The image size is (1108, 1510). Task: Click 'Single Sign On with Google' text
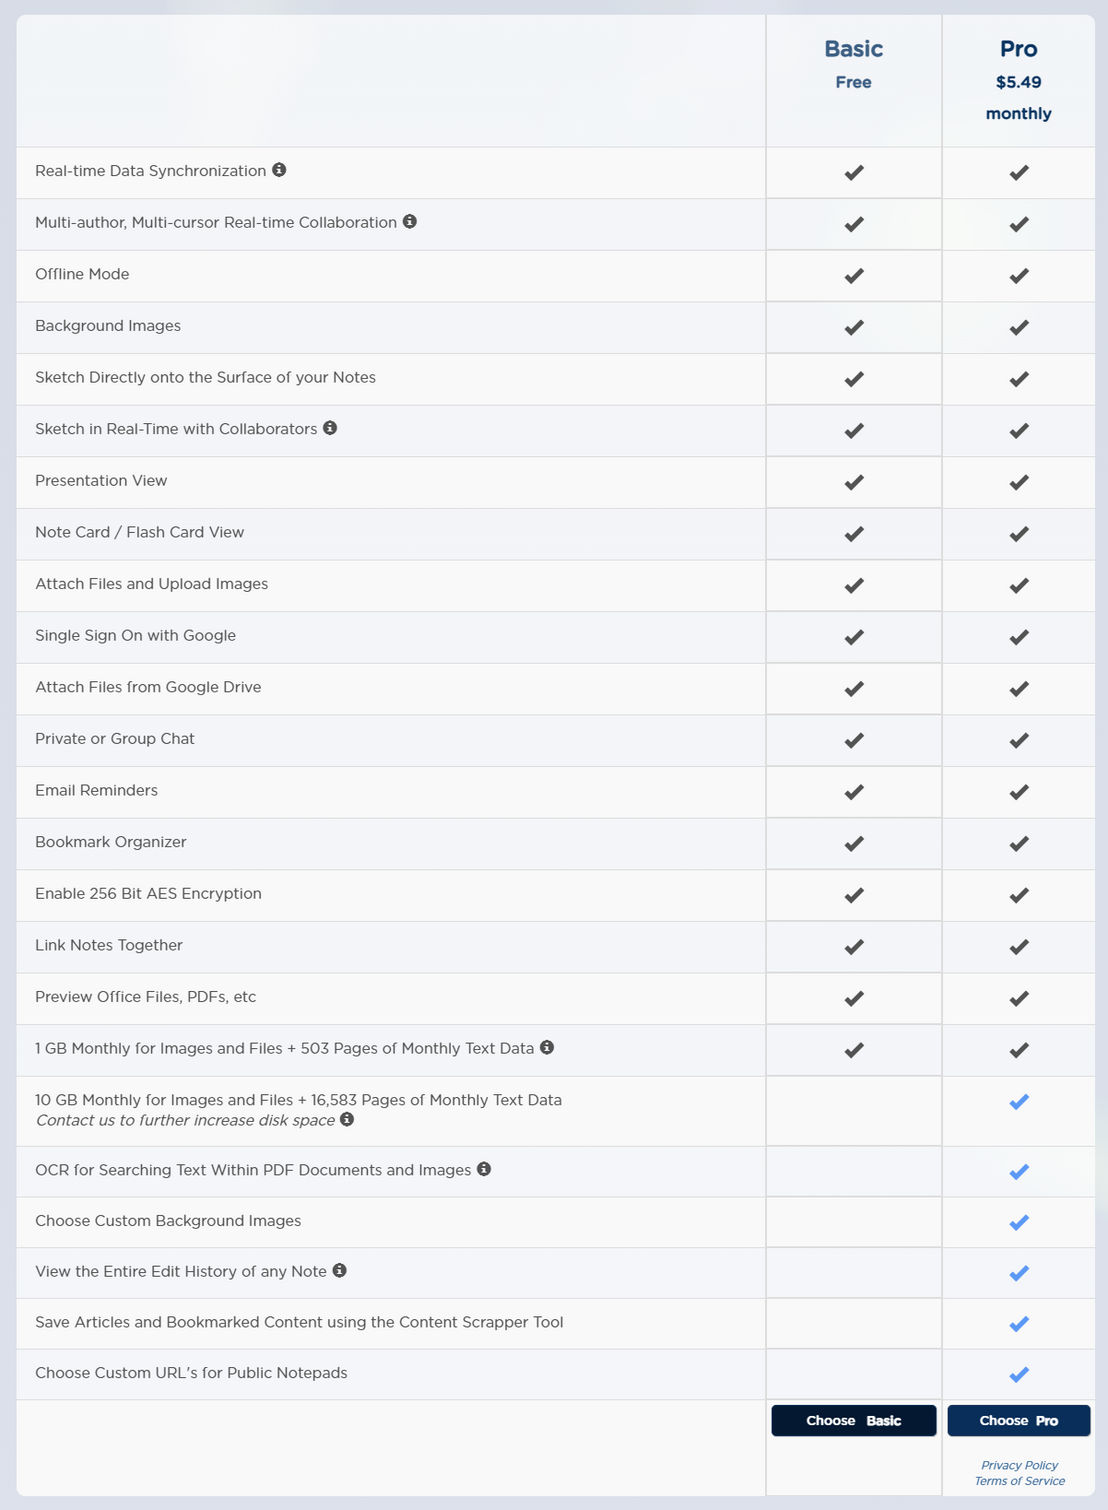coord(135,635)
